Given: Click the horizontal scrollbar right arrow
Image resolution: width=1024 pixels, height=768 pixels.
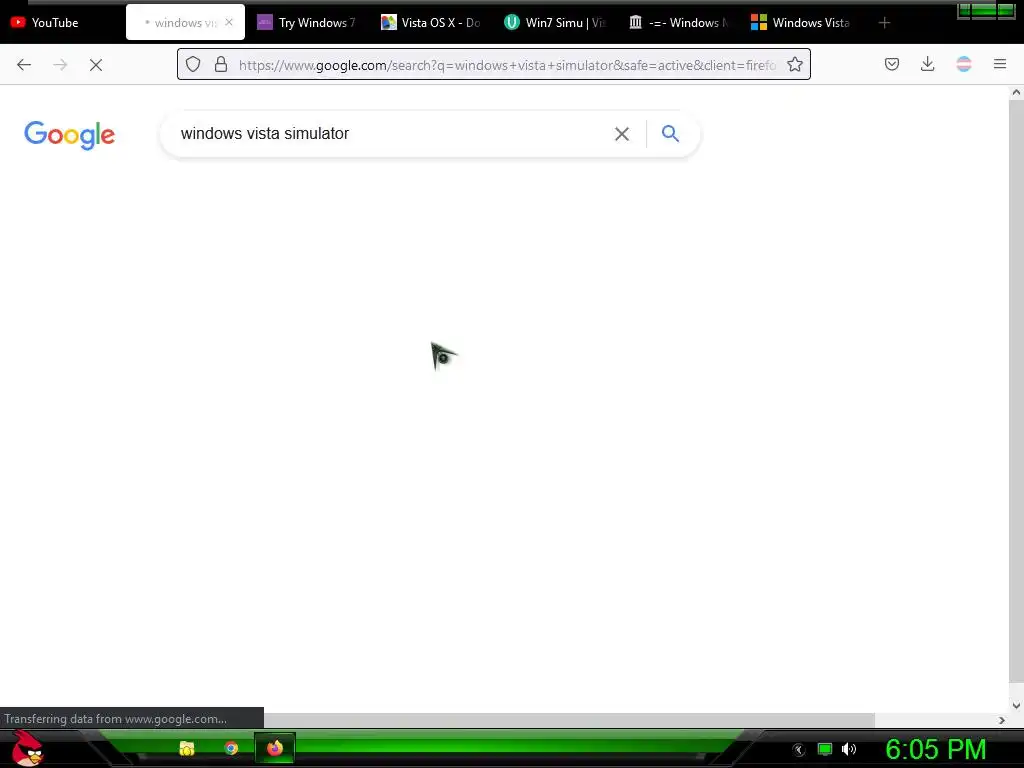Looking at the screenshot, I should (x=1002, y=720).
